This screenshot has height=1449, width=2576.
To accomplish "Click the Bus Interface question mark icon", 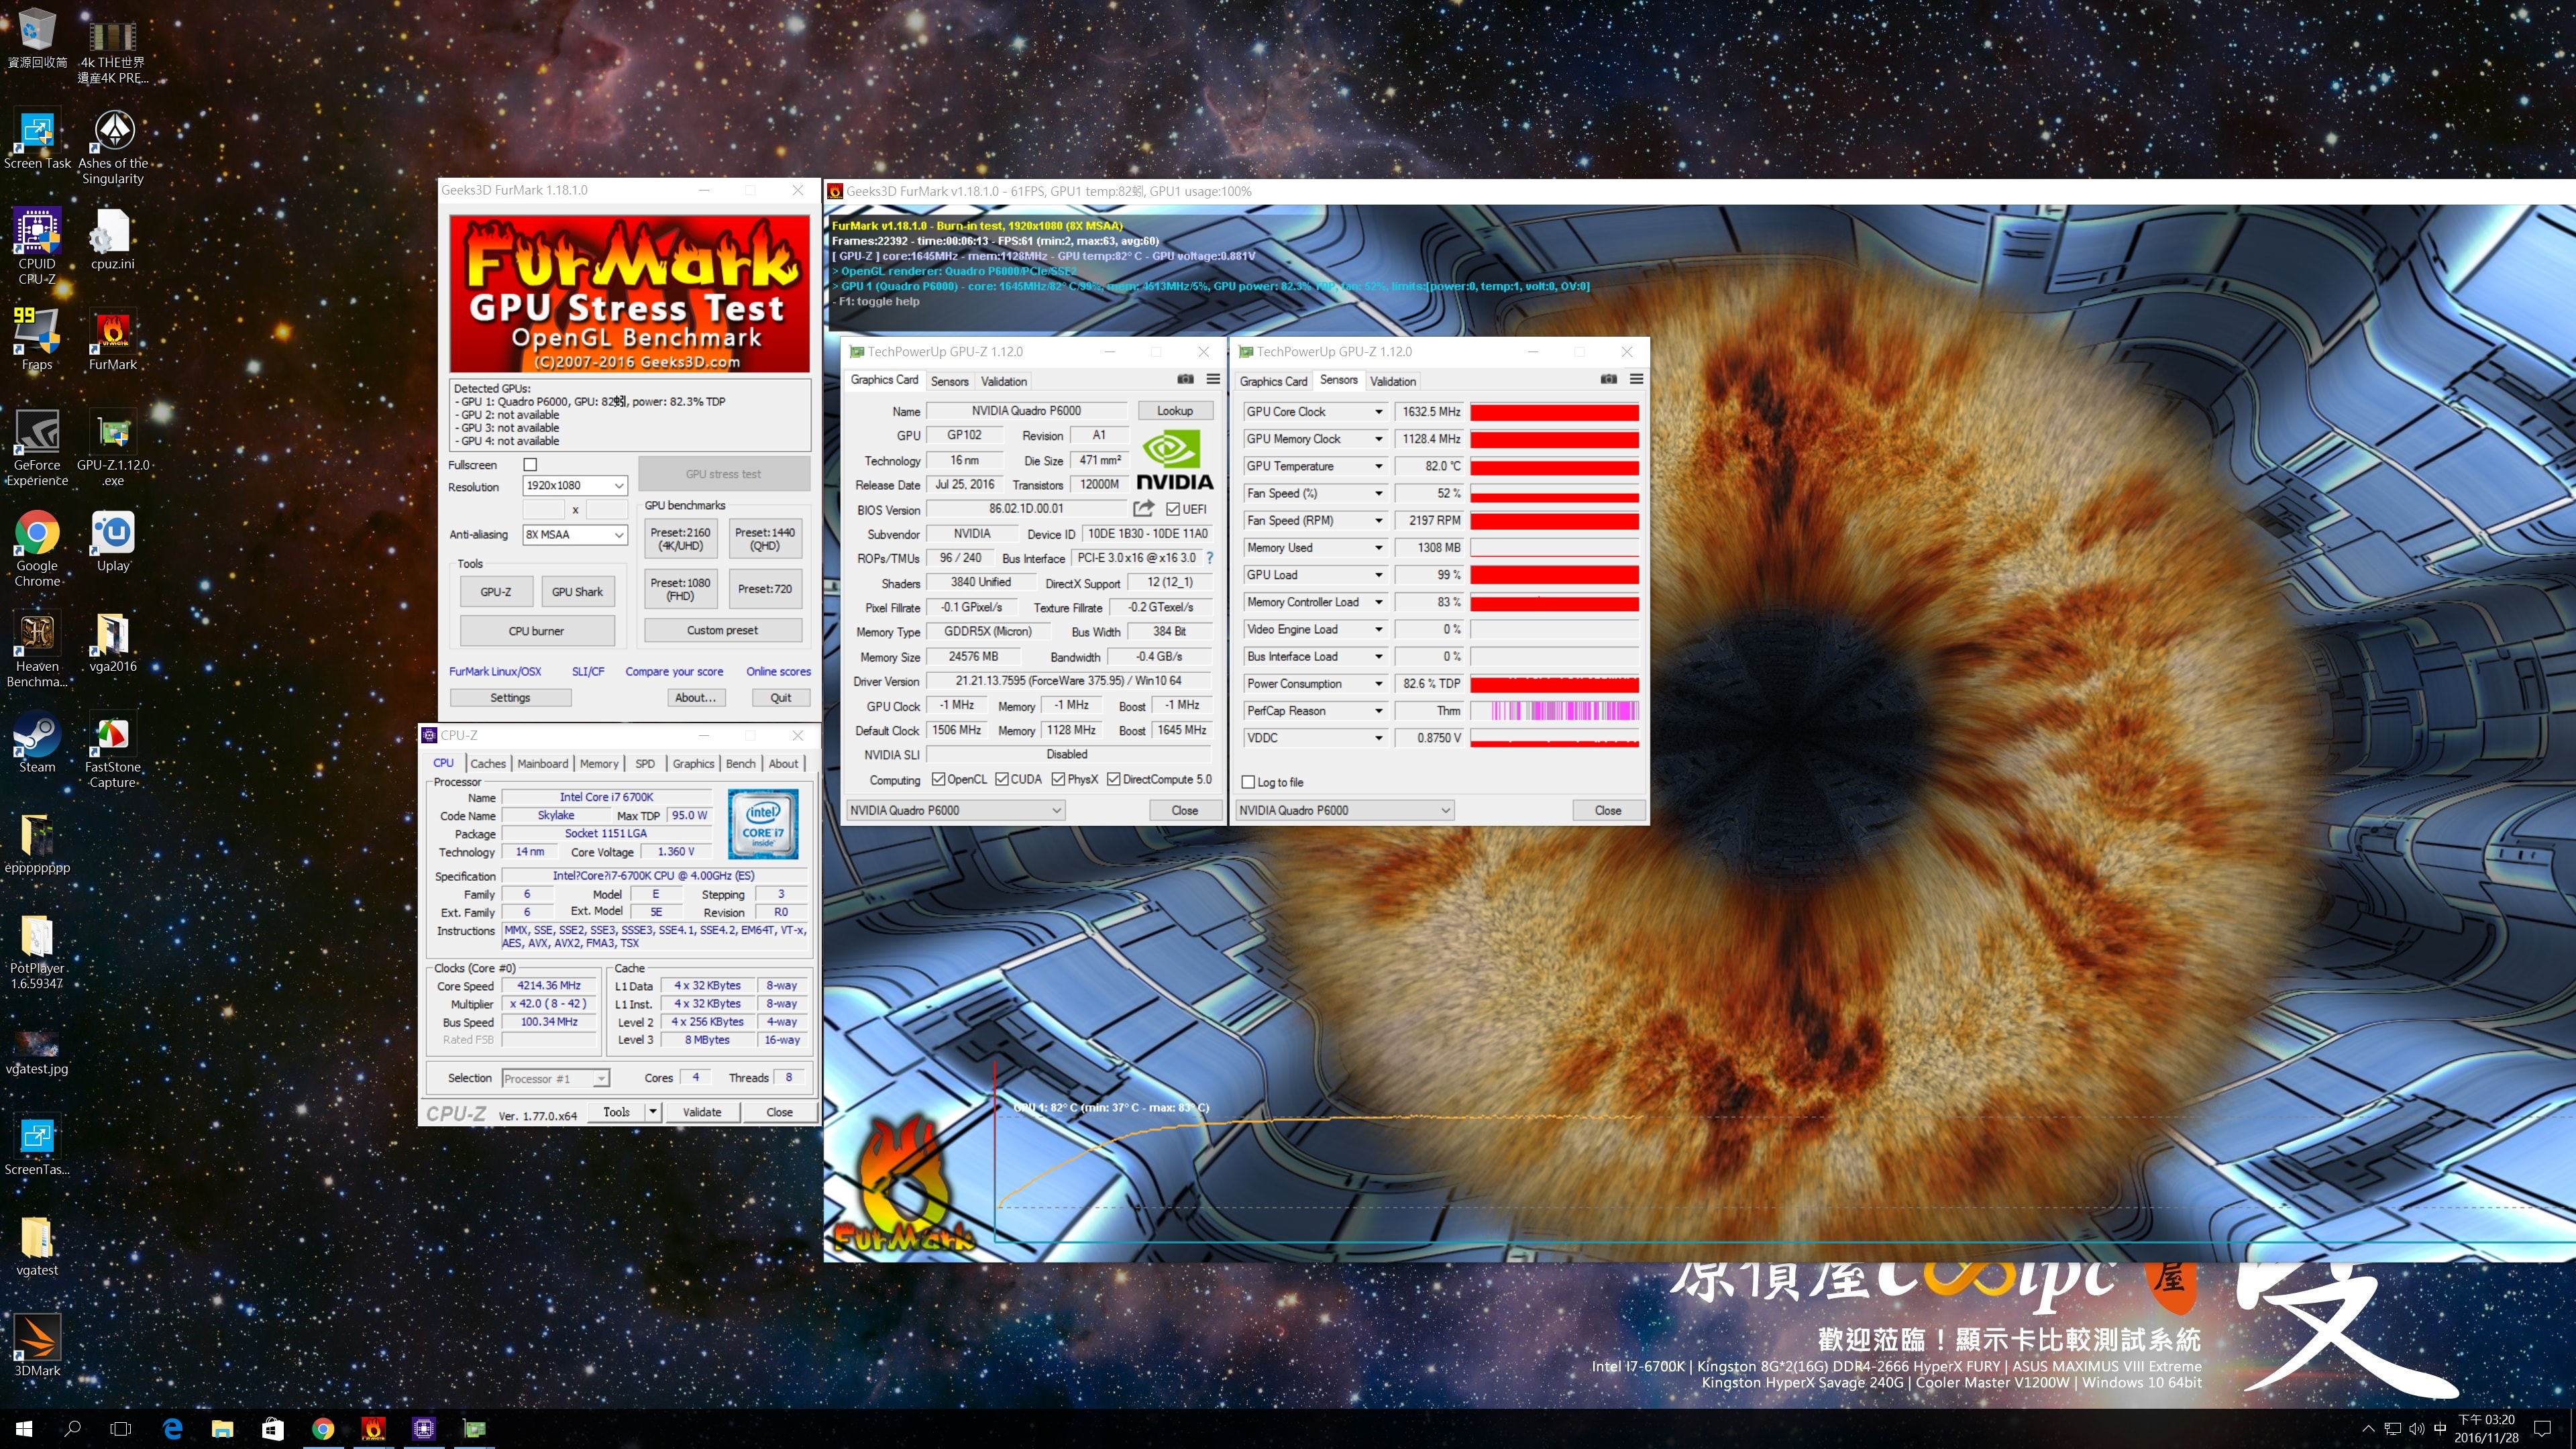I will (x=1209, y=558).
